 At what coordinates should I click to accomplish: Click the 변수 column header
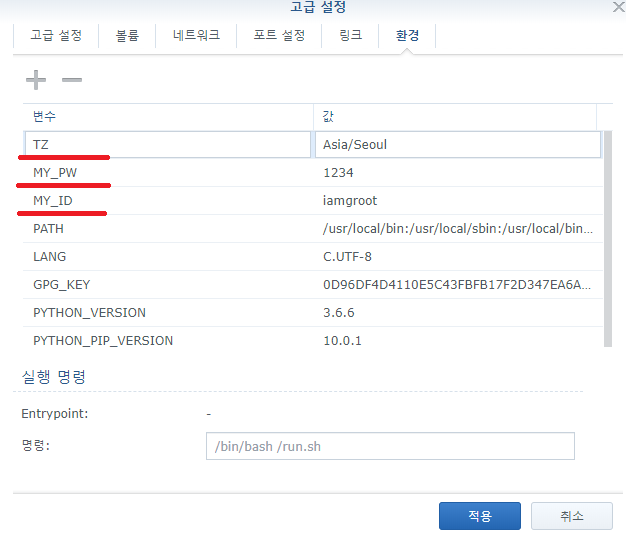point(167,116)
